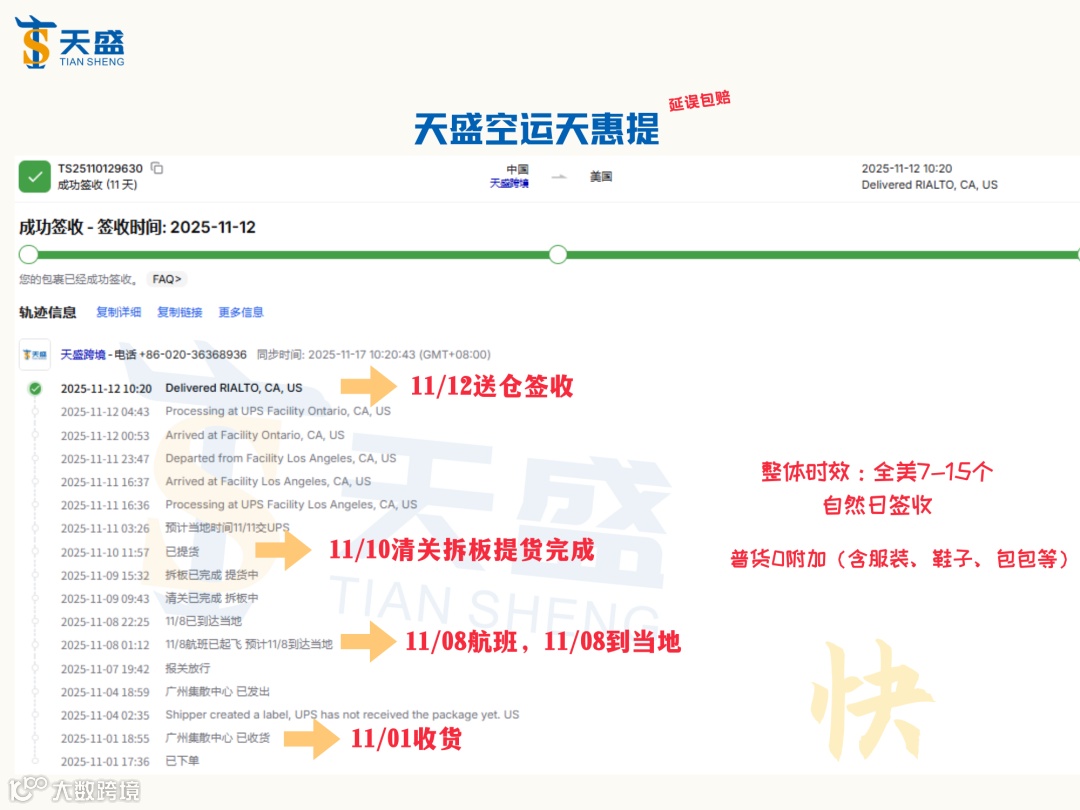Image resolution: width=1080 pixels, height=810 pixels.
Task: Select row '11/8航班已起飞 预计11/8到达当地'
Action: (x=196, y=645)
